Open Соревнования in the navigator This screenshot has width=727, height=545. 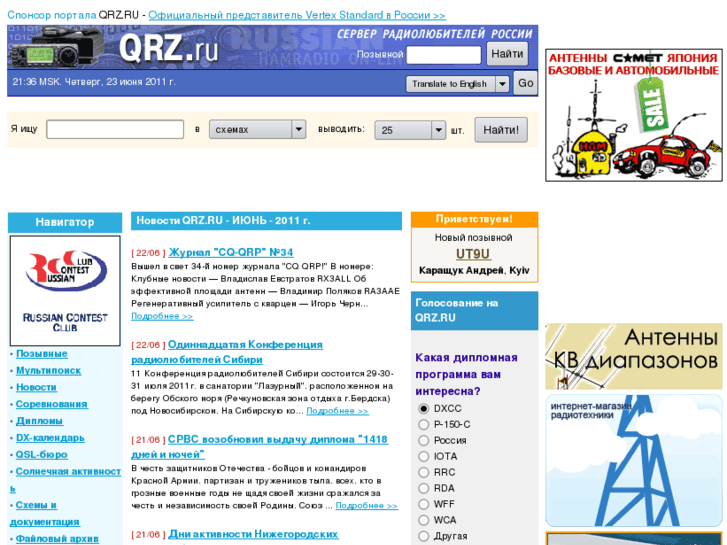[x=51, y=404]
